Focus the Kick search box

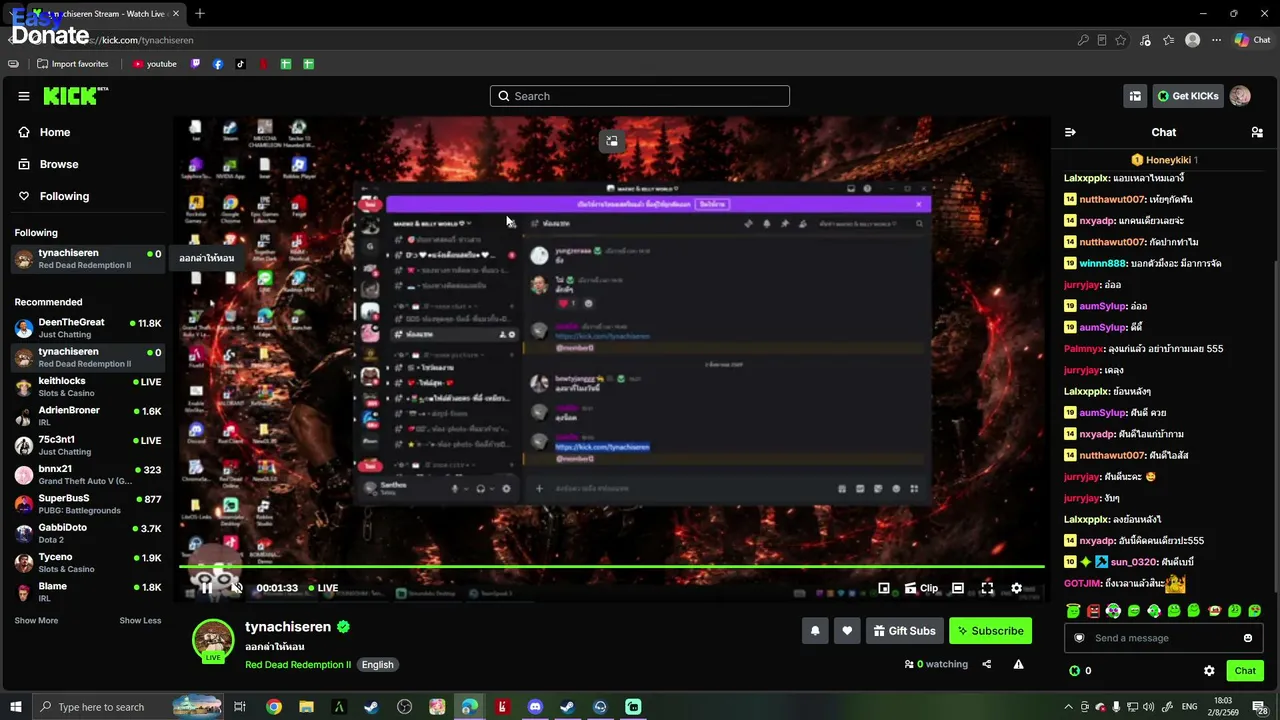click(x=640, y=96)
